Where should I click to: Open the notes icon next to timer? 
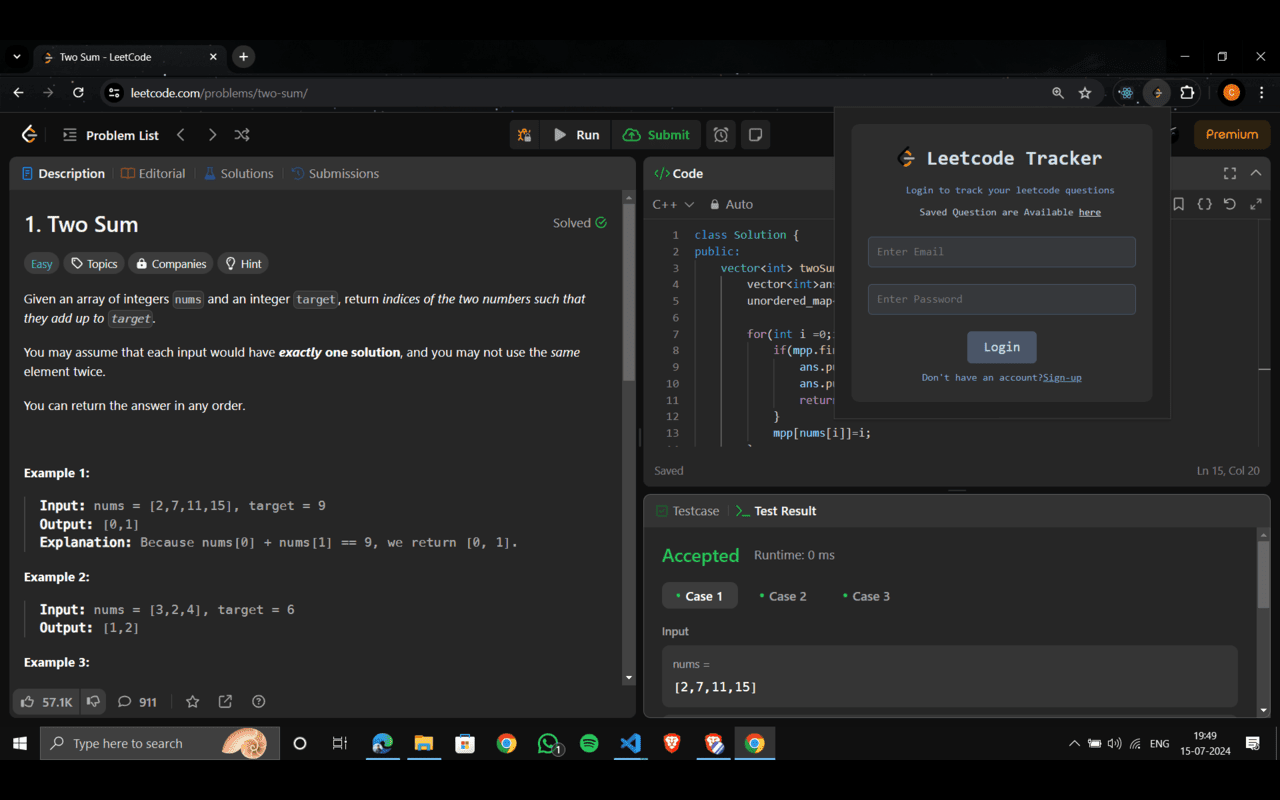[756, 135]
